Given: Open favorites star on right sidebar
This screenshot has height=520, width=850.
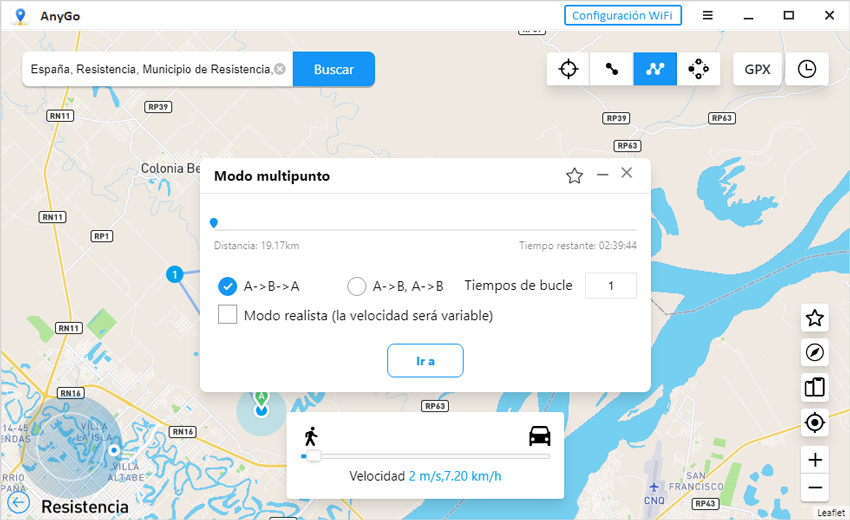Looking at the screenshot, I should tap(815, 318).
